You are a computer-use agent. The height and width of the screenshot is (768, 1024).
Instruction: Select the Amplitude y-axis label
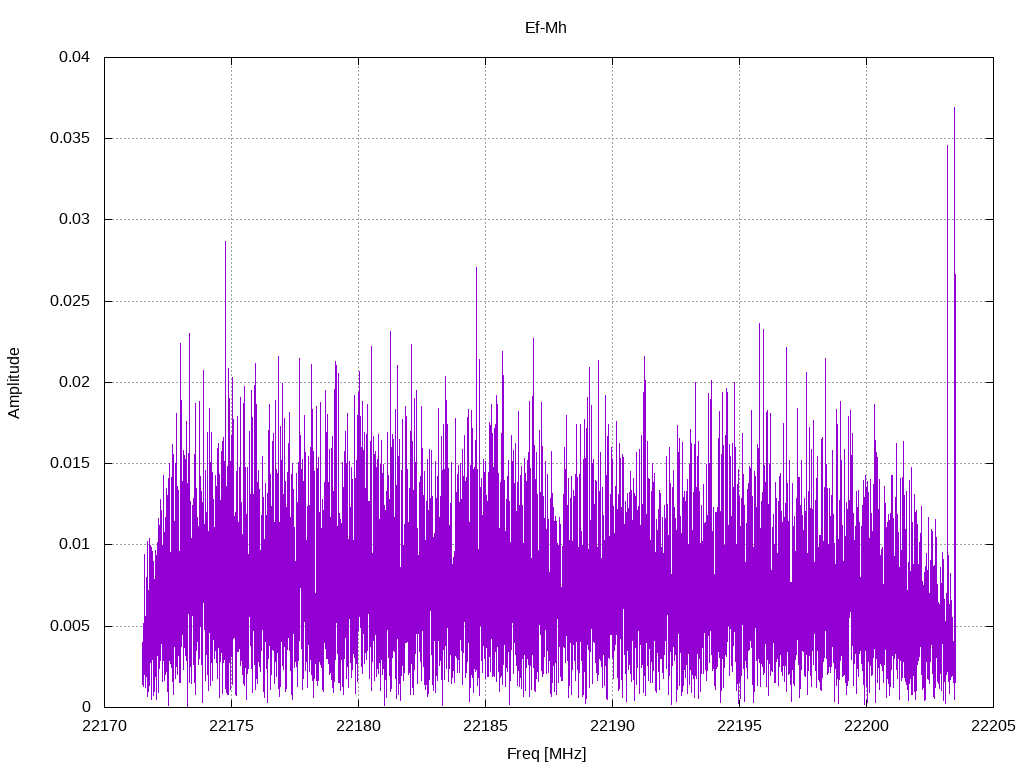click(14, 383)
